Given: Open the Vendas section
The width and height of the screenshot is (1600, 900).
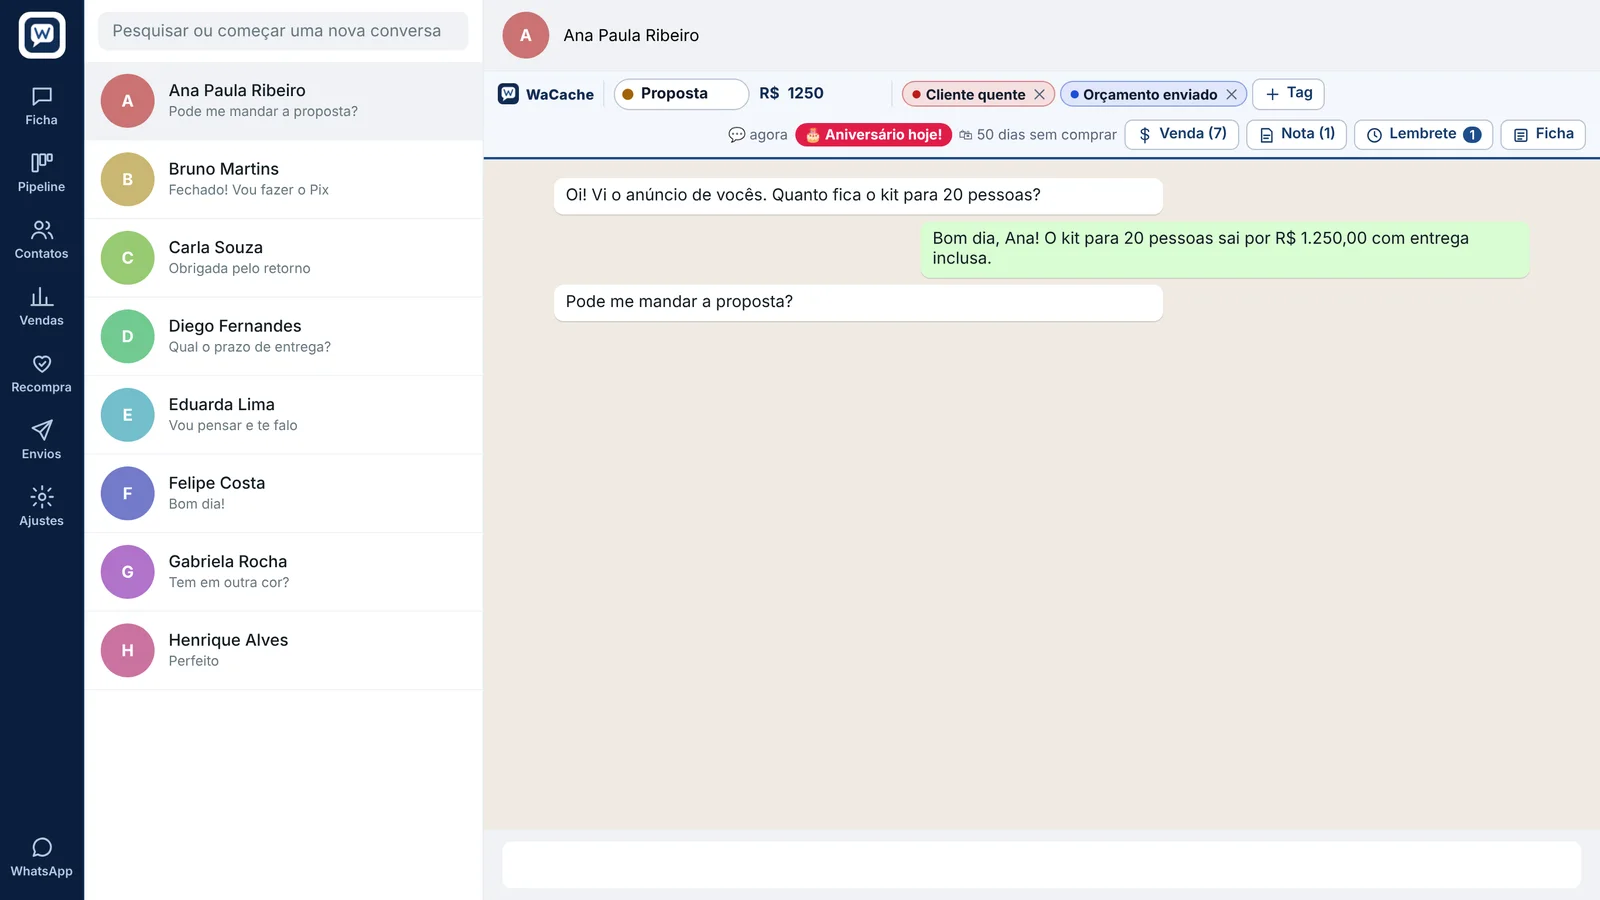Looking at the screenshot, I should (x=41, y=307).
